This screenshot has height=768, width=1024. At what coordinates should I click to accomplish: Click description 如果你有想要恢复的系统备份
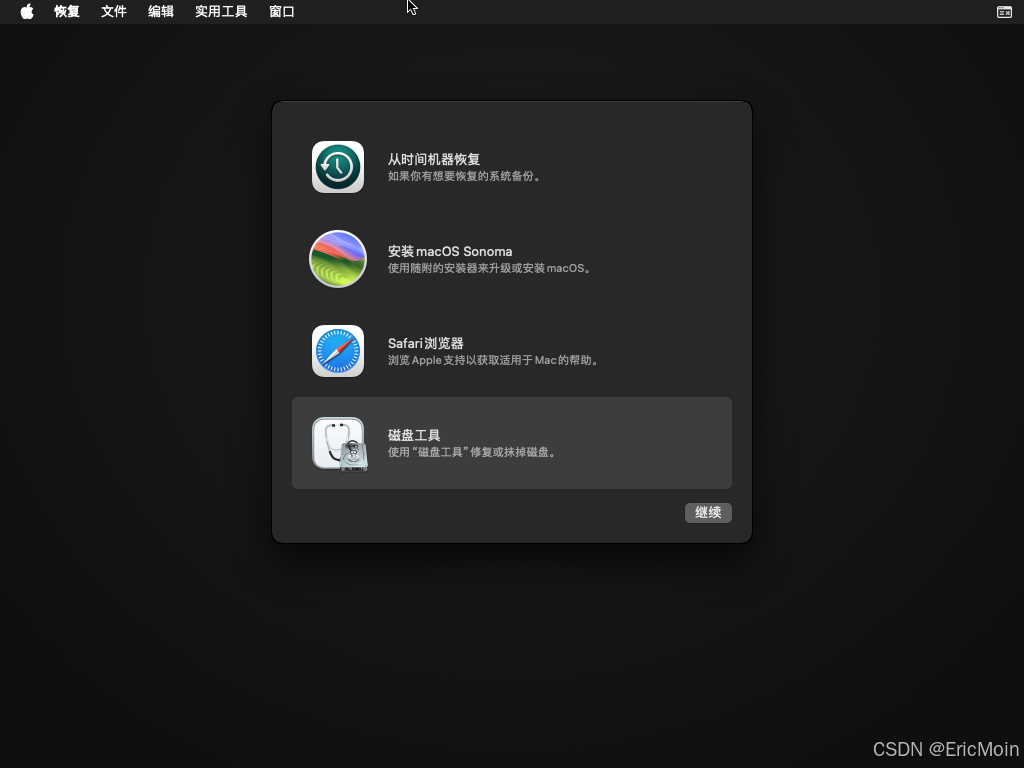464,176
